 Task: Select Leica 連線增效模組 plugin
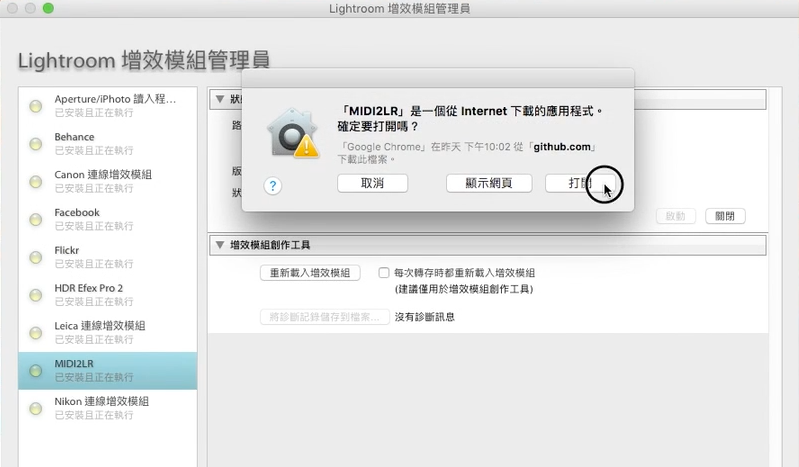pos(108,332)
